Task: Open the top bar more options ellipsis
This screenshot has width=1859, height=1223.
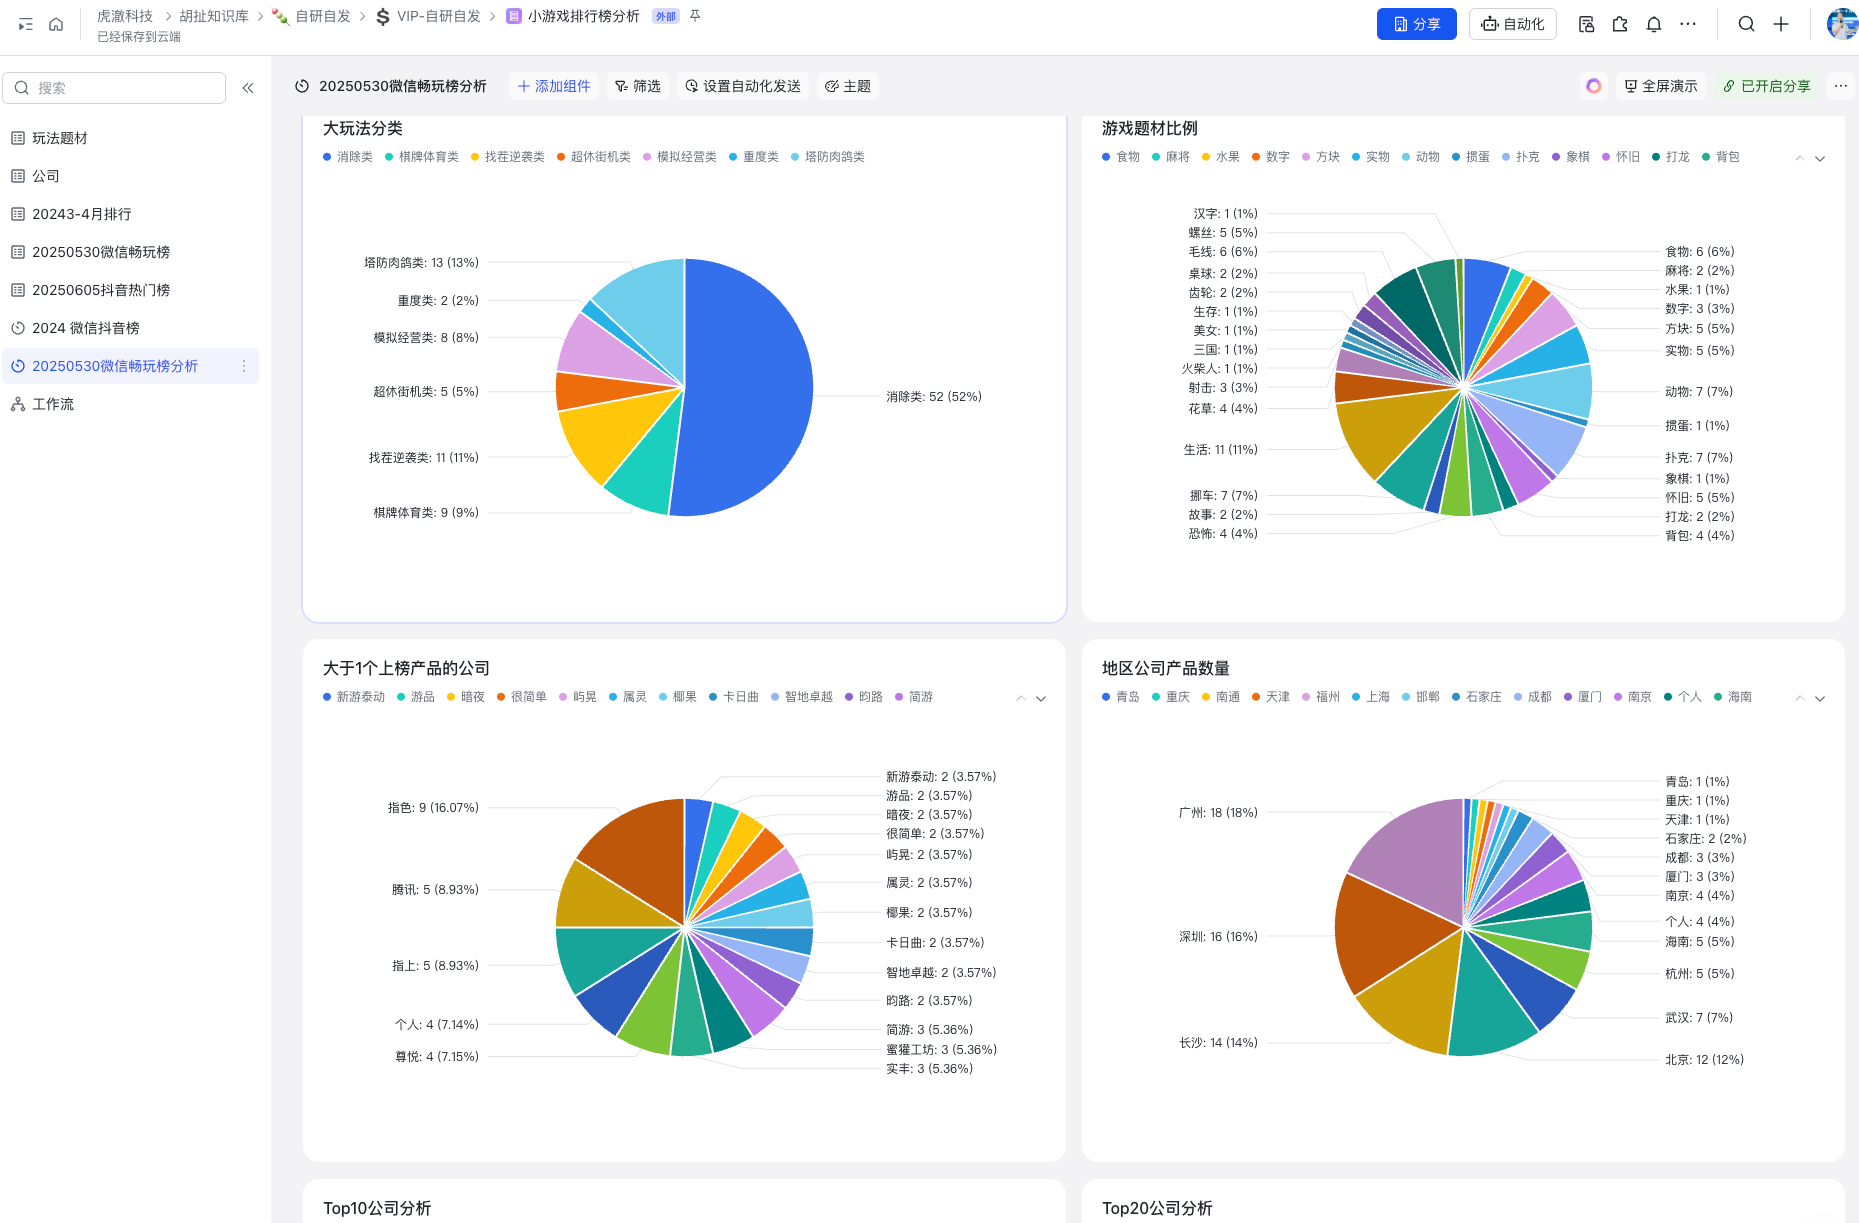Action: point(1688,24)
